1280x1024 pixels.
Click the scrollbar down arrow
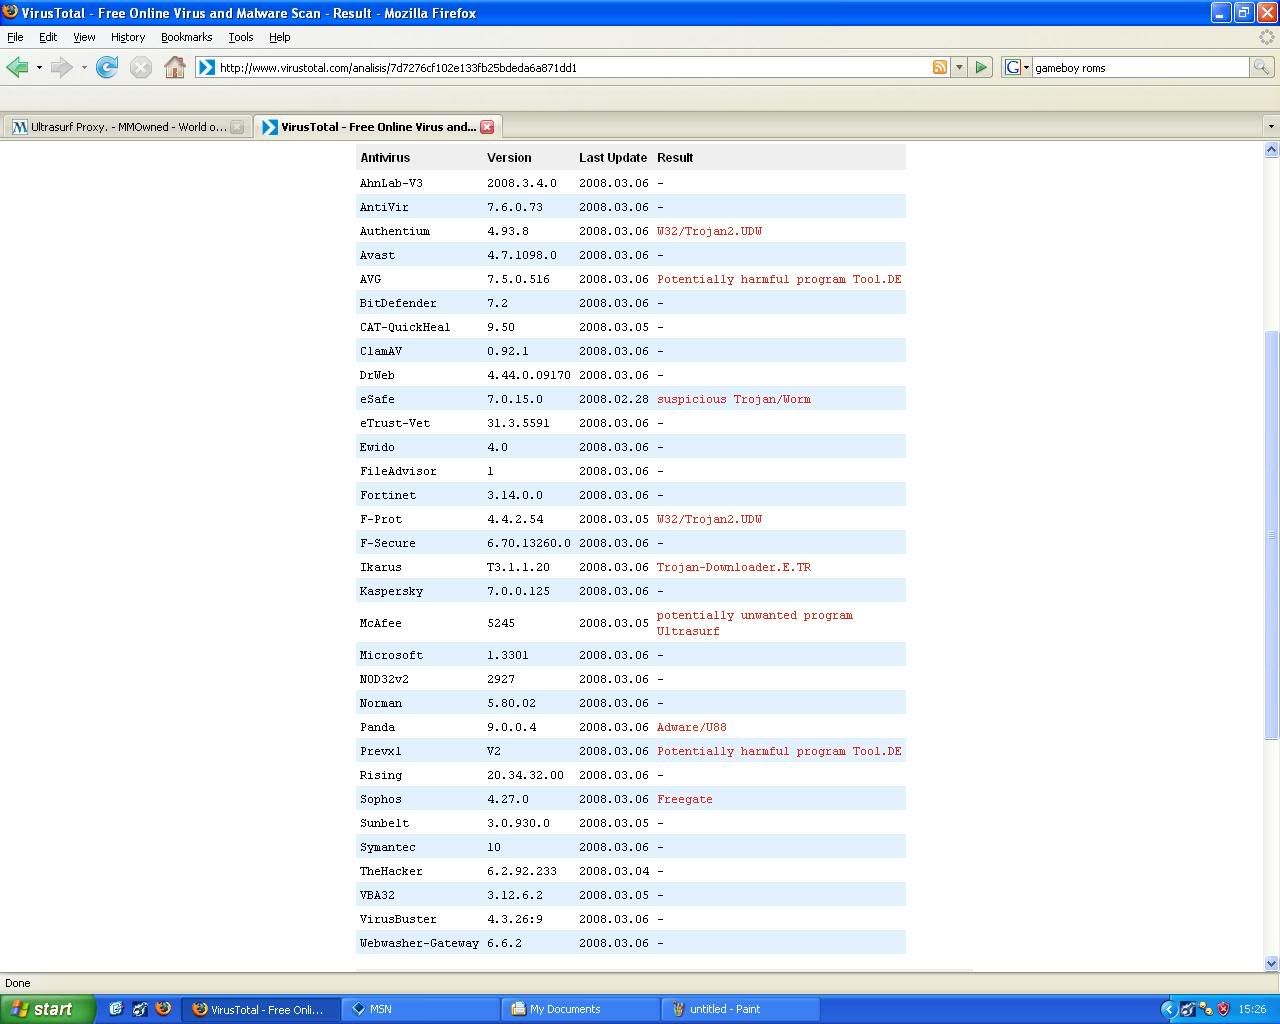1271,963
